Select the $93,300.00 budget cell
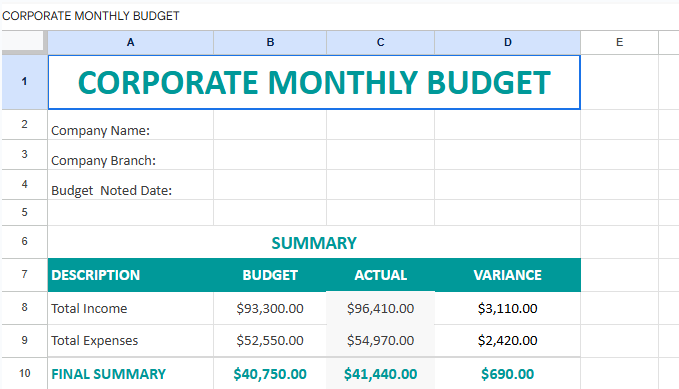This screenshot has height=389, width=679. pos(270,308)
